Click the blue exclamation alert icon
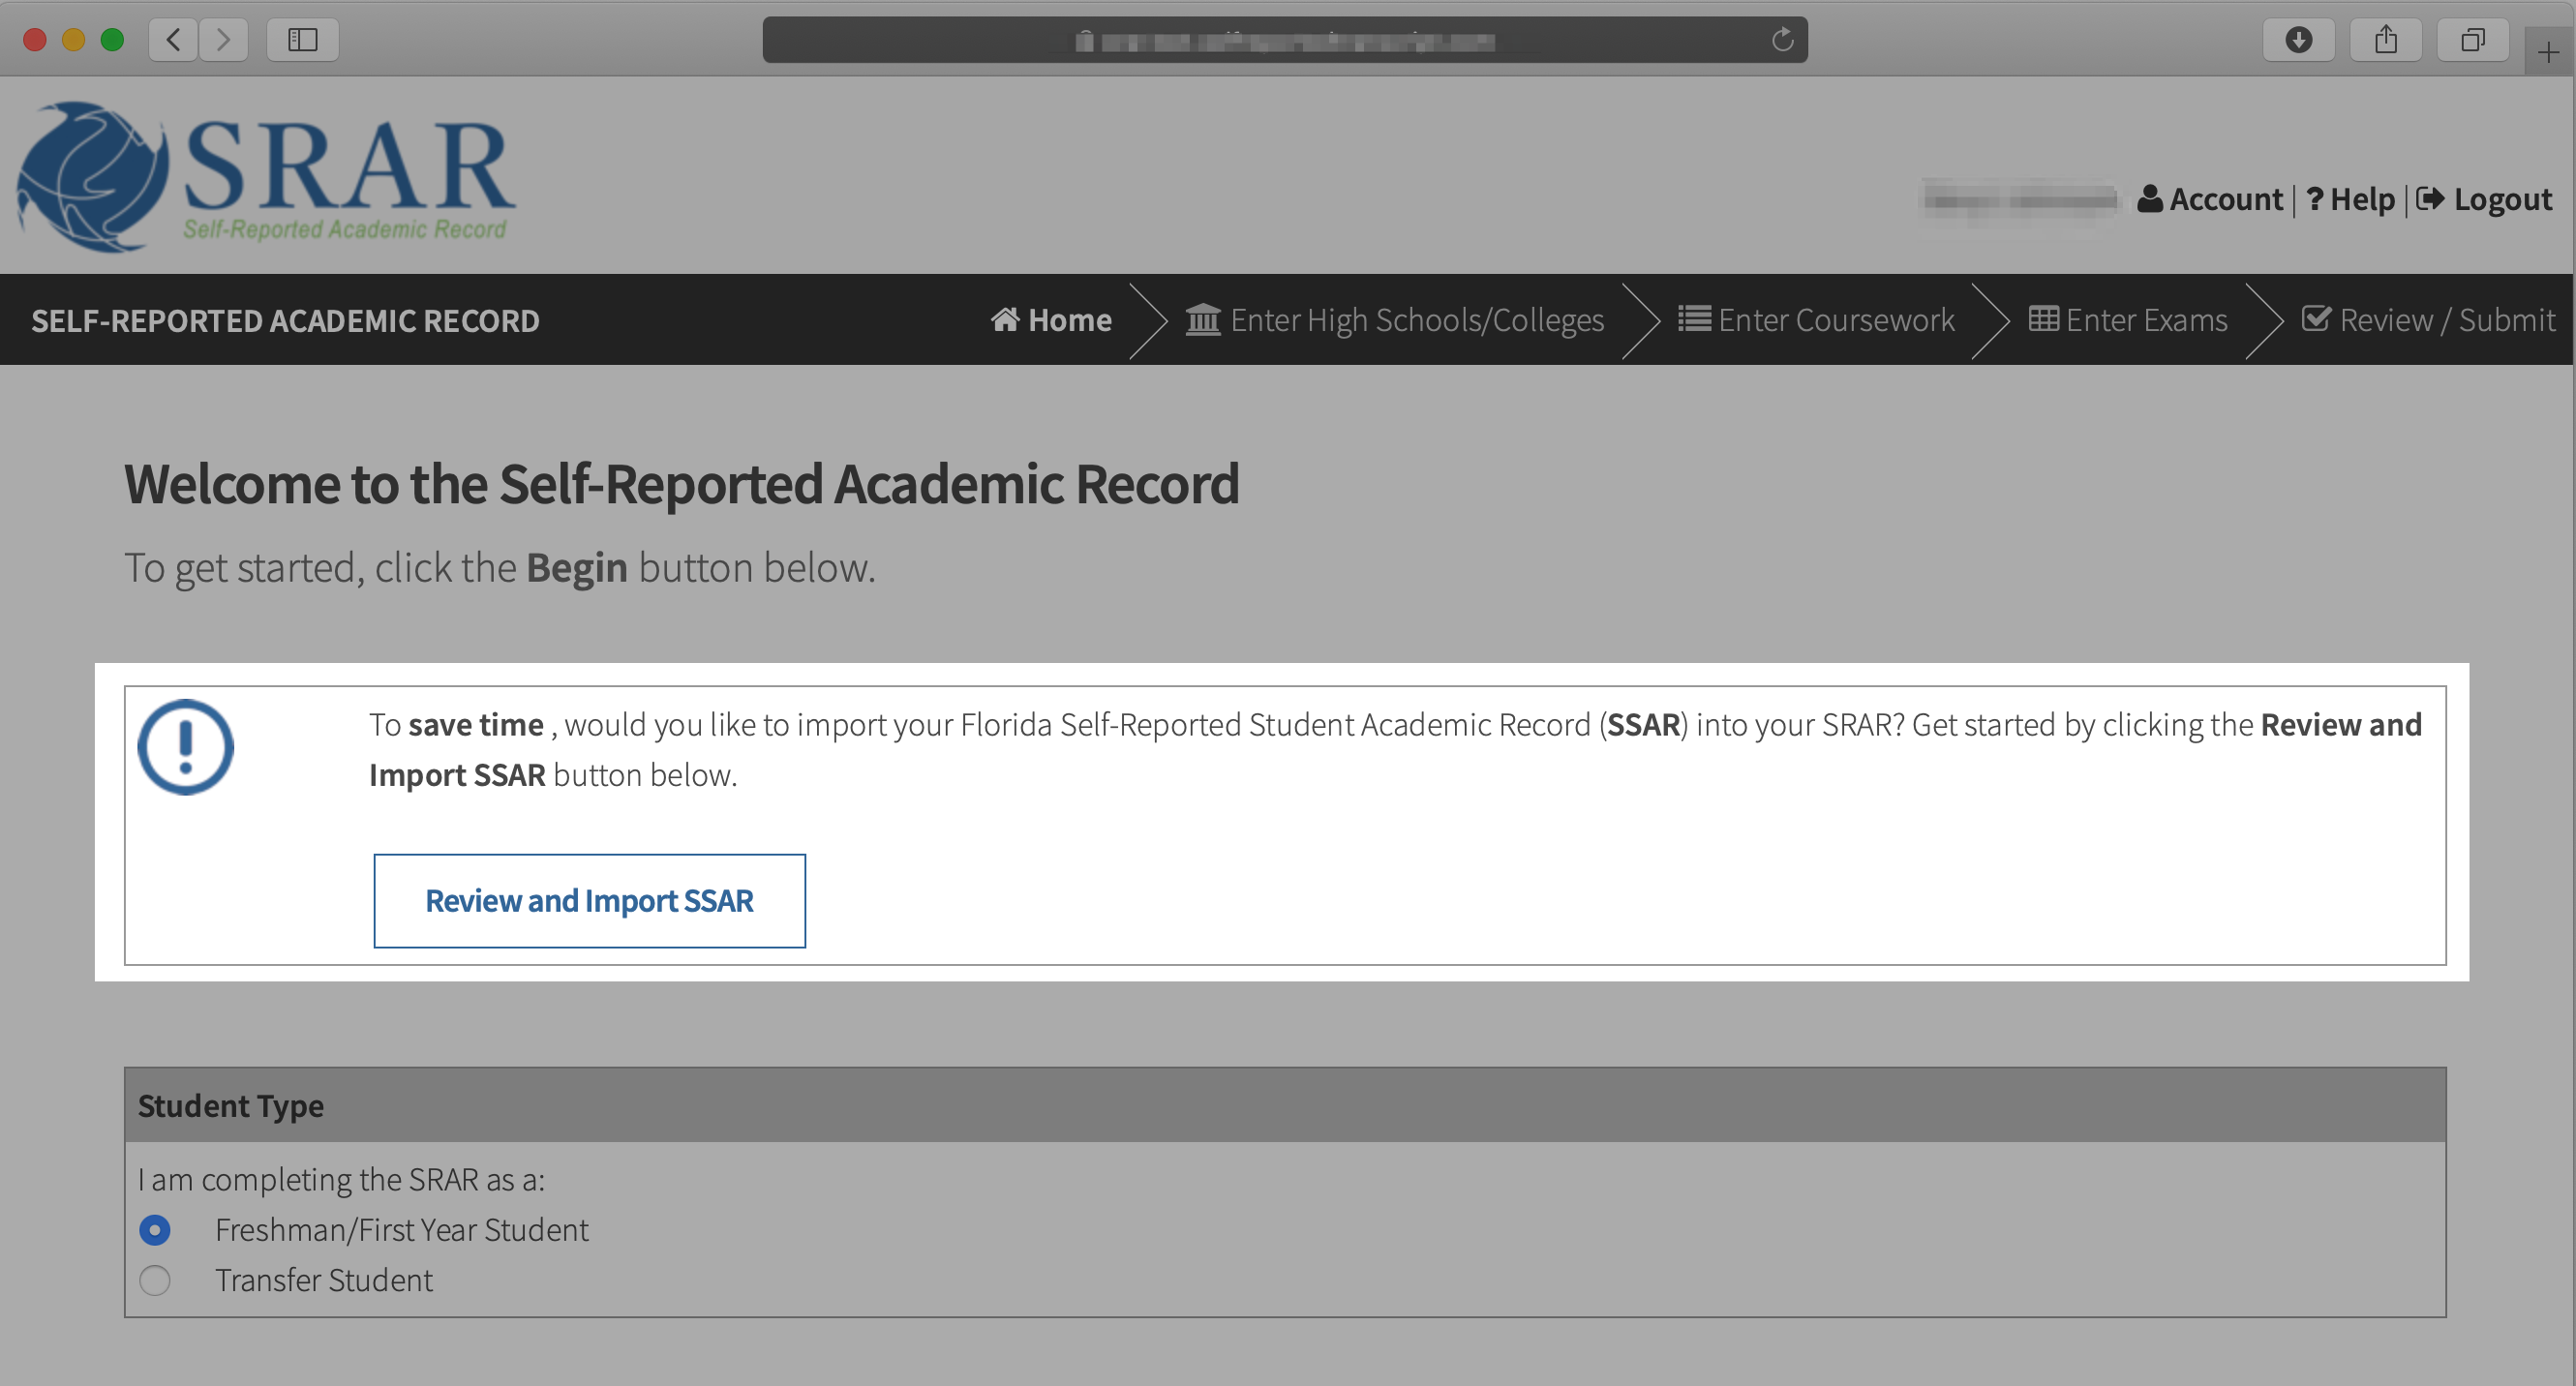This screenshot has height=1386, width=2576. [x=185, y=747]
